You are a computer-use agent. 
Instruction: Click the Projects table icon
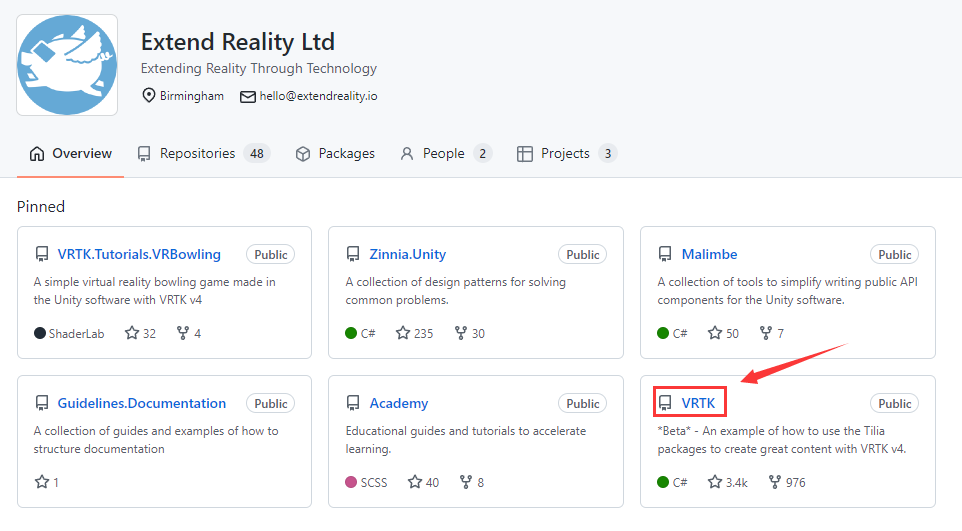[x=525, y=153]
